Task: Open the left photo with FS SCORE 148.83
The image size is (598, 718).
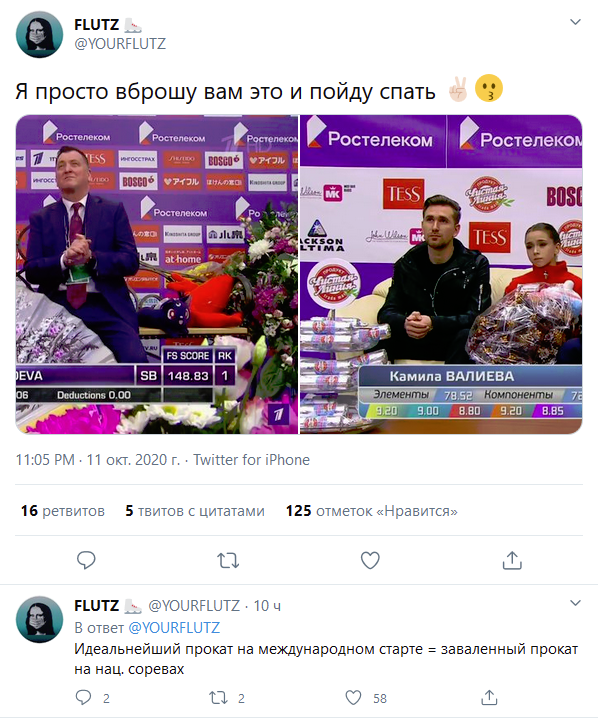Action: pos(157,274)
